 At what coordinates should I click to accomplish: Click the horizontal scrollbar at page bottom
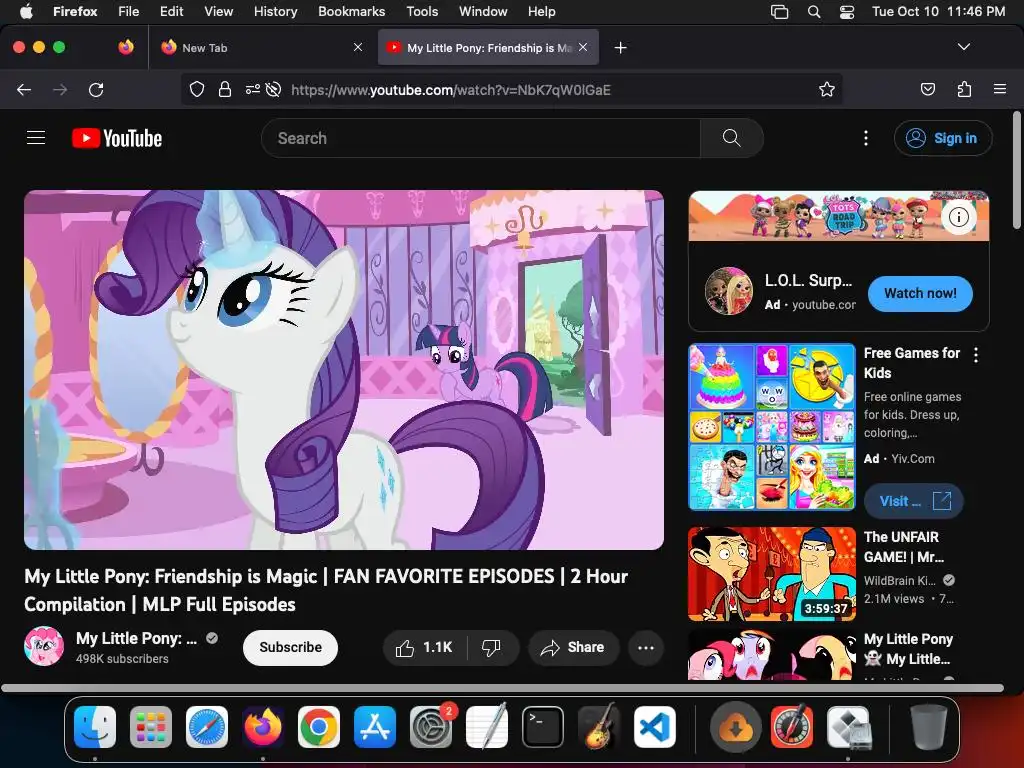click(502, 688)
